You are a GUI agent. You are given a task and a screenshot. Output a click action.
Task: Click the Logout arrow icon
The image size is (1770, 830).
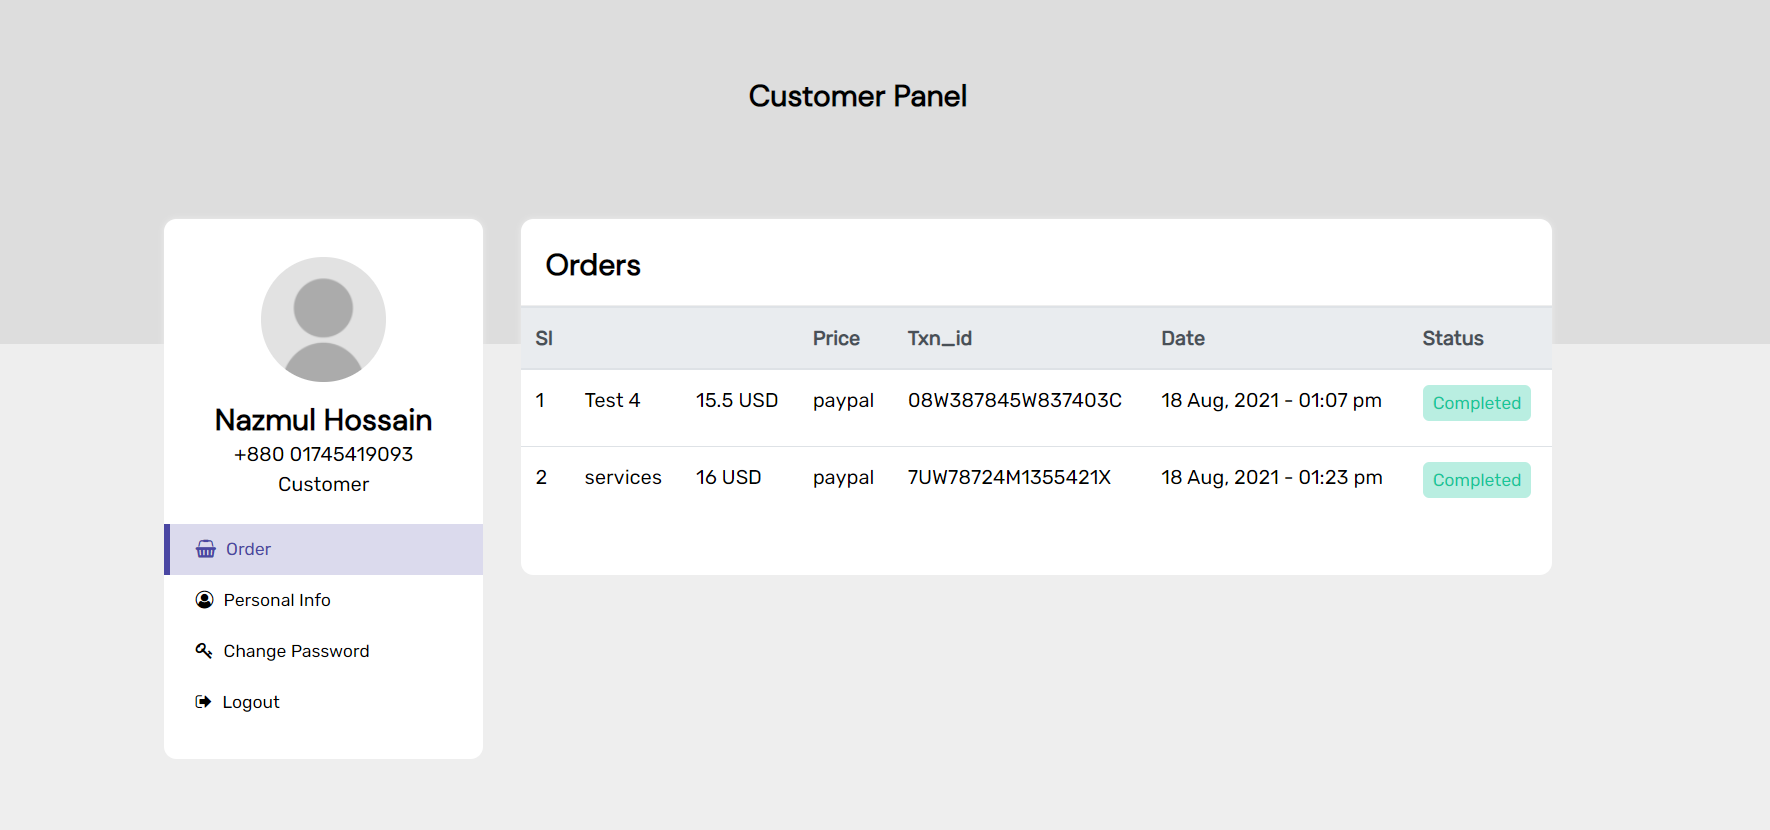click(203, 702)
